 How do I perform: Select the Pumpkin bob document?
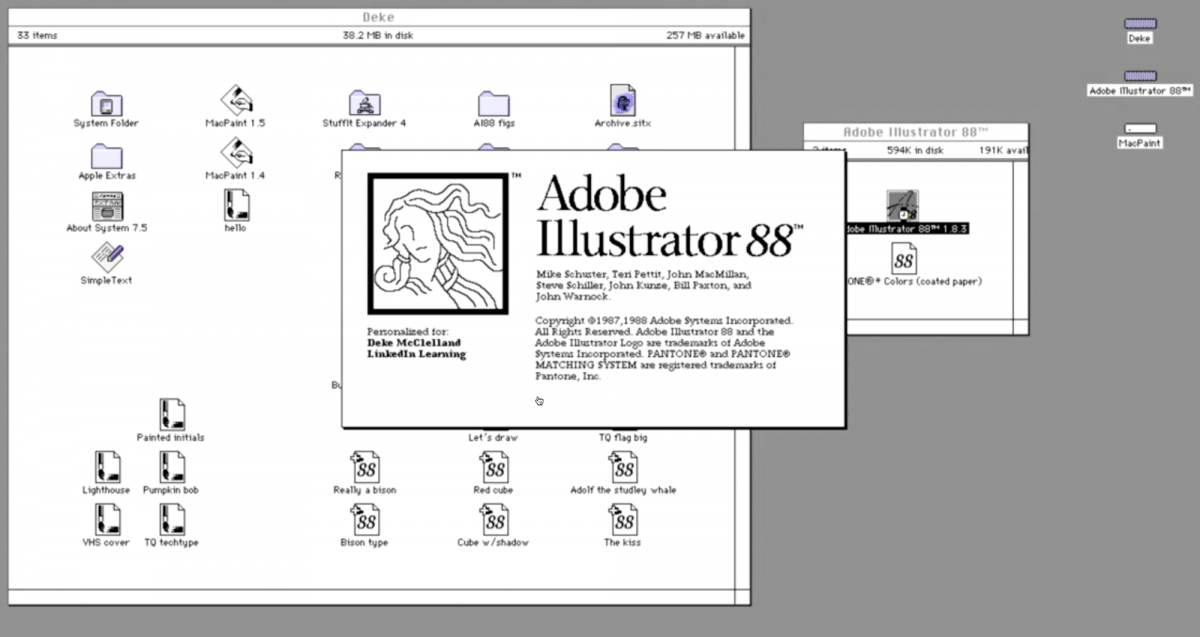coord(171,466)
